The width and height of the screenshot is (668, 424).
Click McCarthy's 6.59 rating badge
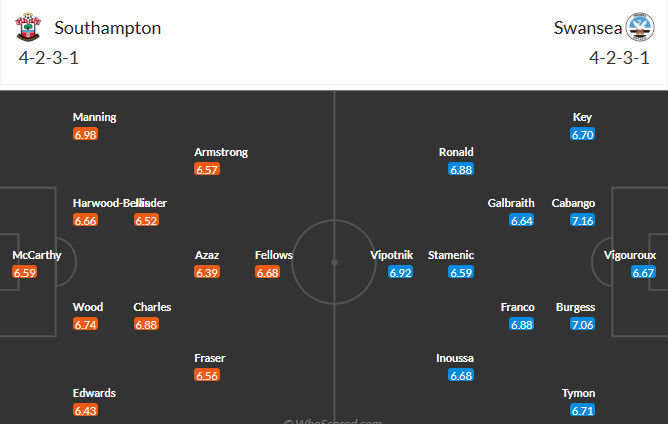25,272
